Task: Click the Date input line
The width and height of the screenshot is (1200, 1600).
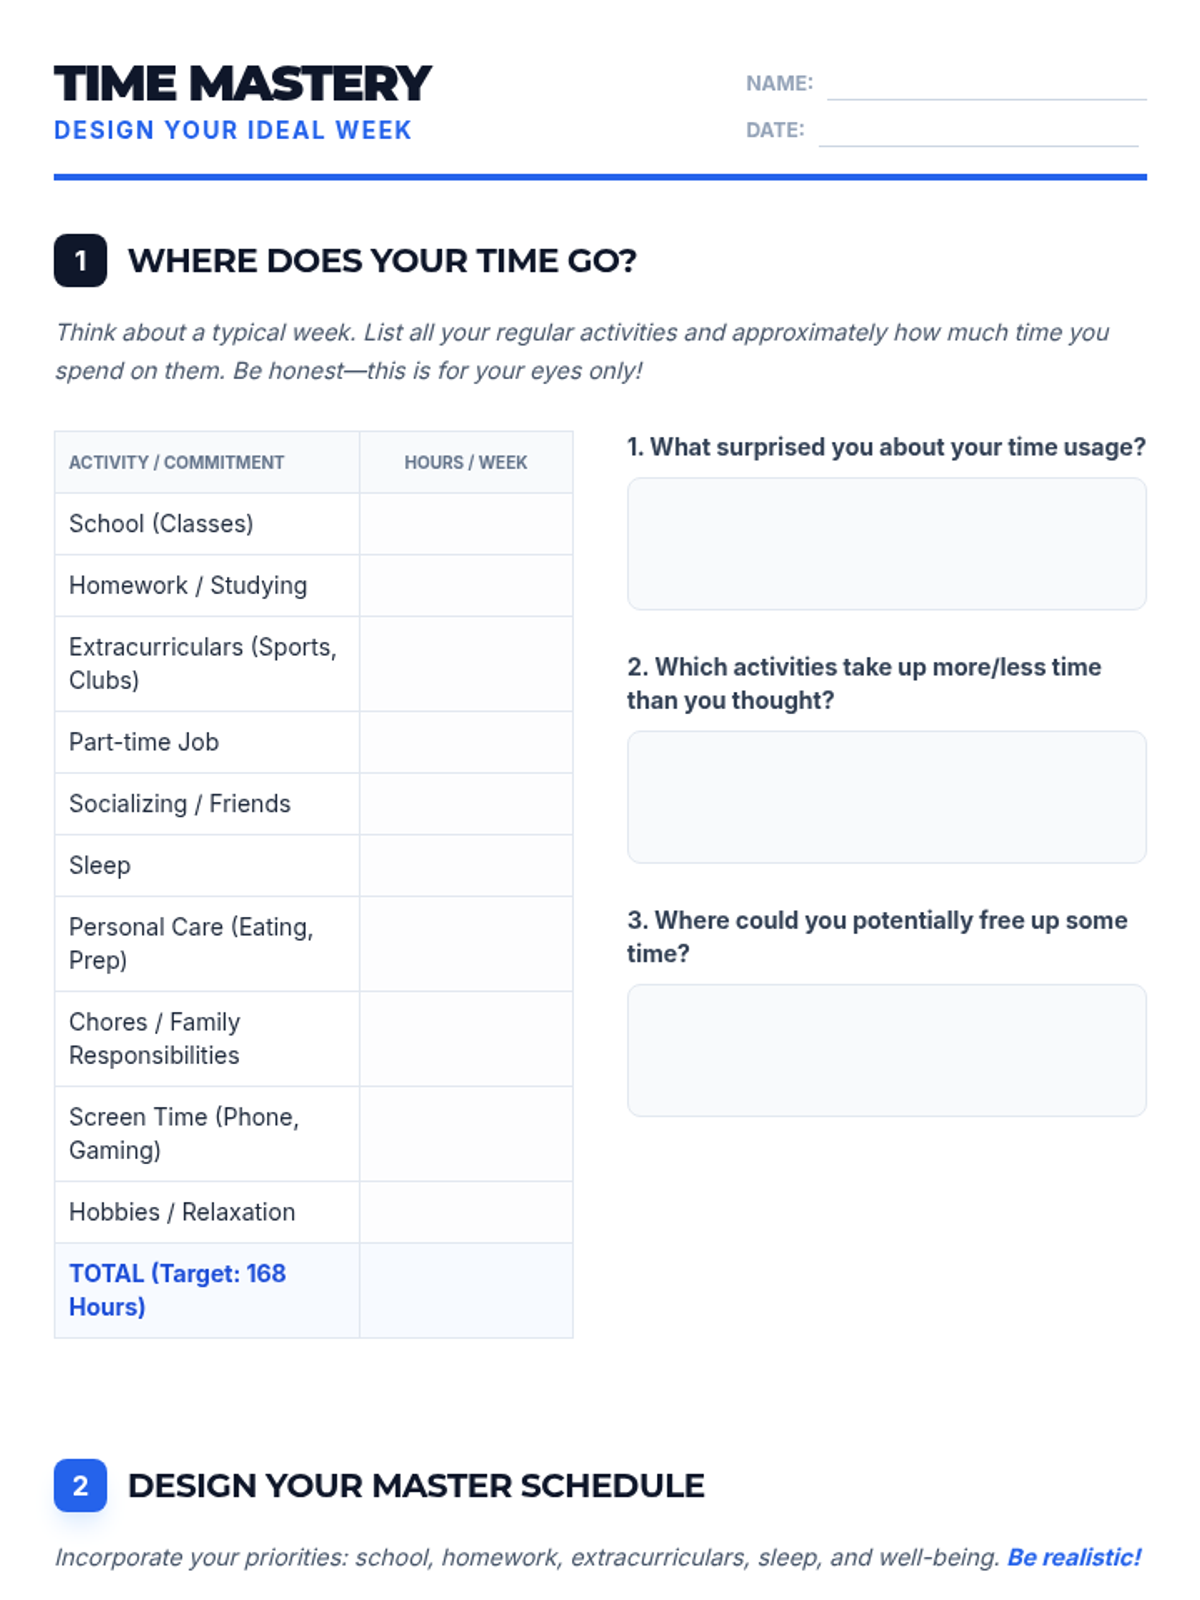Action: point(978,131)
